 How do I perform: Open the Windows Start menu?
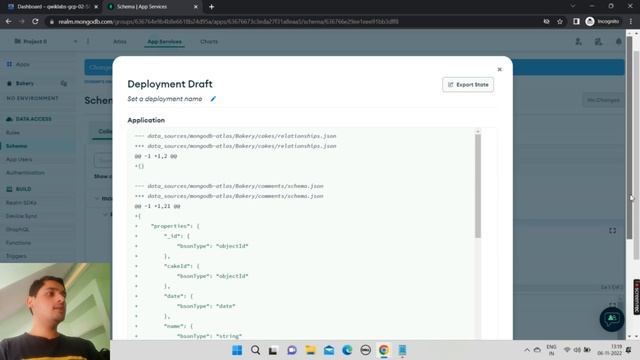coord(237,350)
